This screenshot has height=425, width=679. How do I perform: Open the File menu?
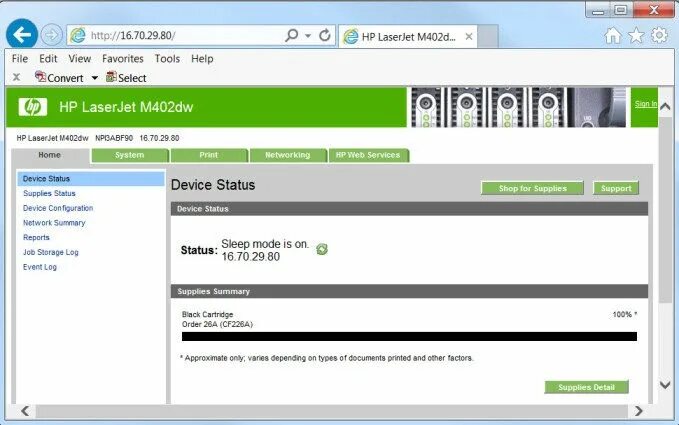point(20,58)
